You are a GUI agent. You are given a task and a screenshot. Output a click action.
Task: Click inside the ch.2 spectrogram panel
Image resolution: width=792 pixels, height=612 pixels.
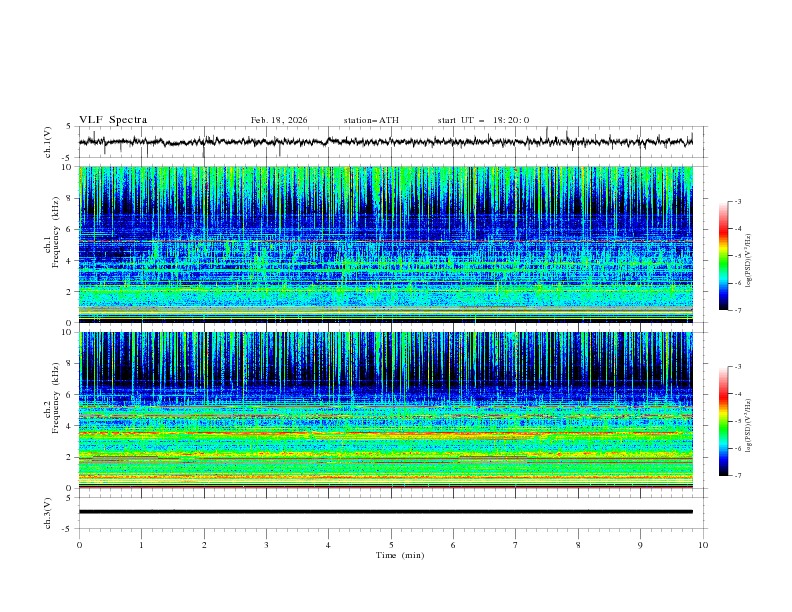(386, 410)
